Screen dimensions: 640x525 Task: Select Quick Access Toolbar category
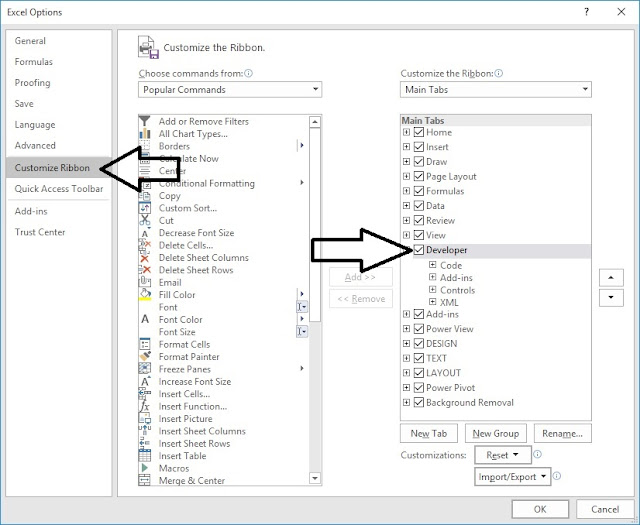click(x=59, y=189)
